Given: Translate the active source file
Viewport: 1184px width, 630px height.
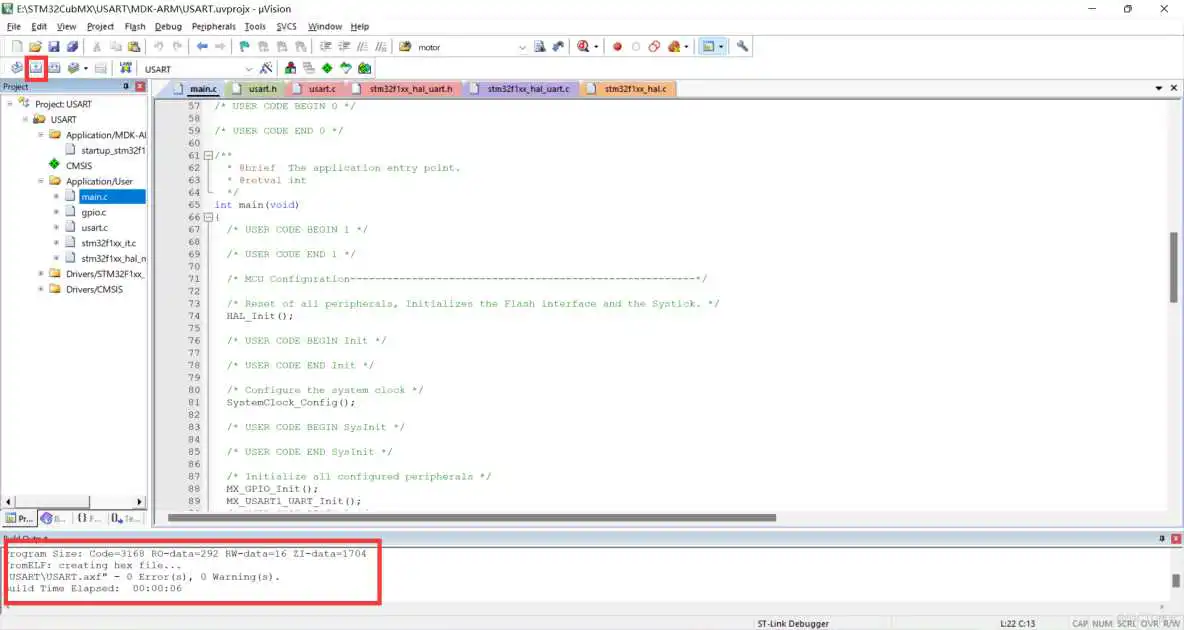Looking at the screenshot, I should pyautogui.click(x=16, y=68).
